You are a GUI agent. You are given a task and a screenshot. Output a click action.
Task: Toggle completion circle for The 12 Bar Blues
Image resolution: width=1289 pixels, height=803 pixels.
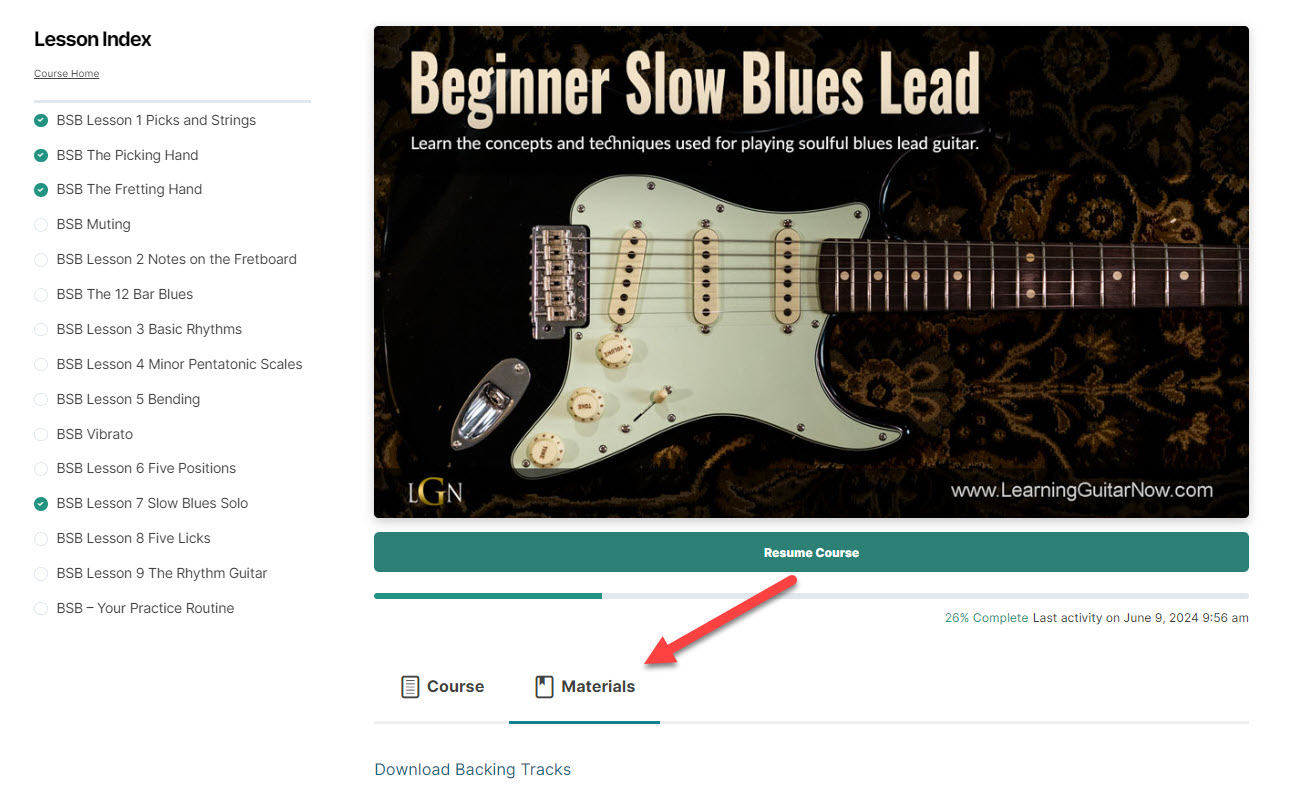(x=41, y=294)
